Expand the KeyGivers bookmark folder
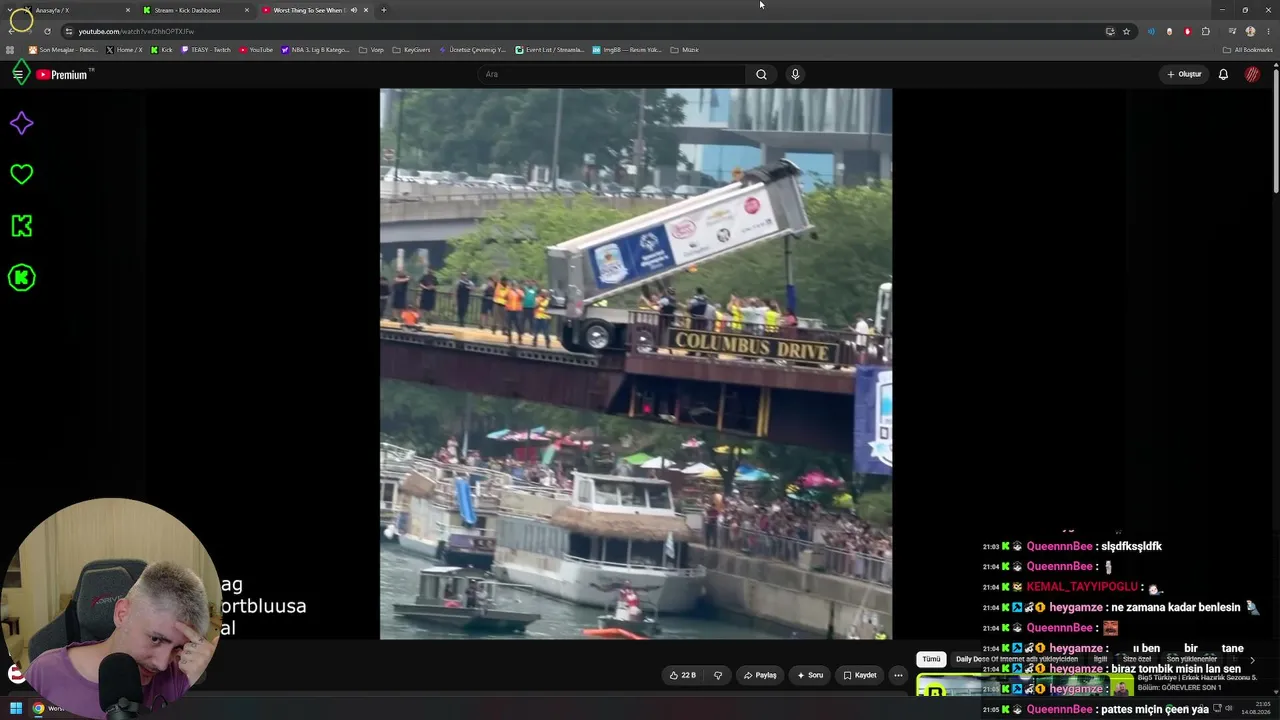 [x=411, y=49]
